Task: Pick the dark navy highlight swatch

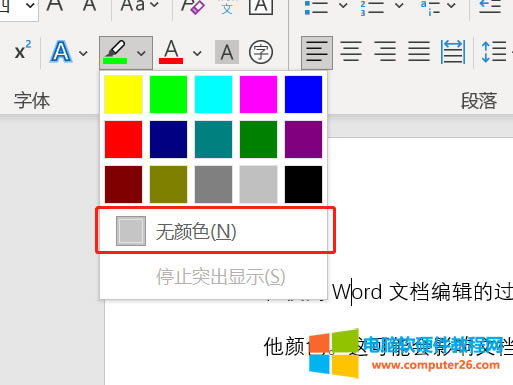Action: [168, 139]
